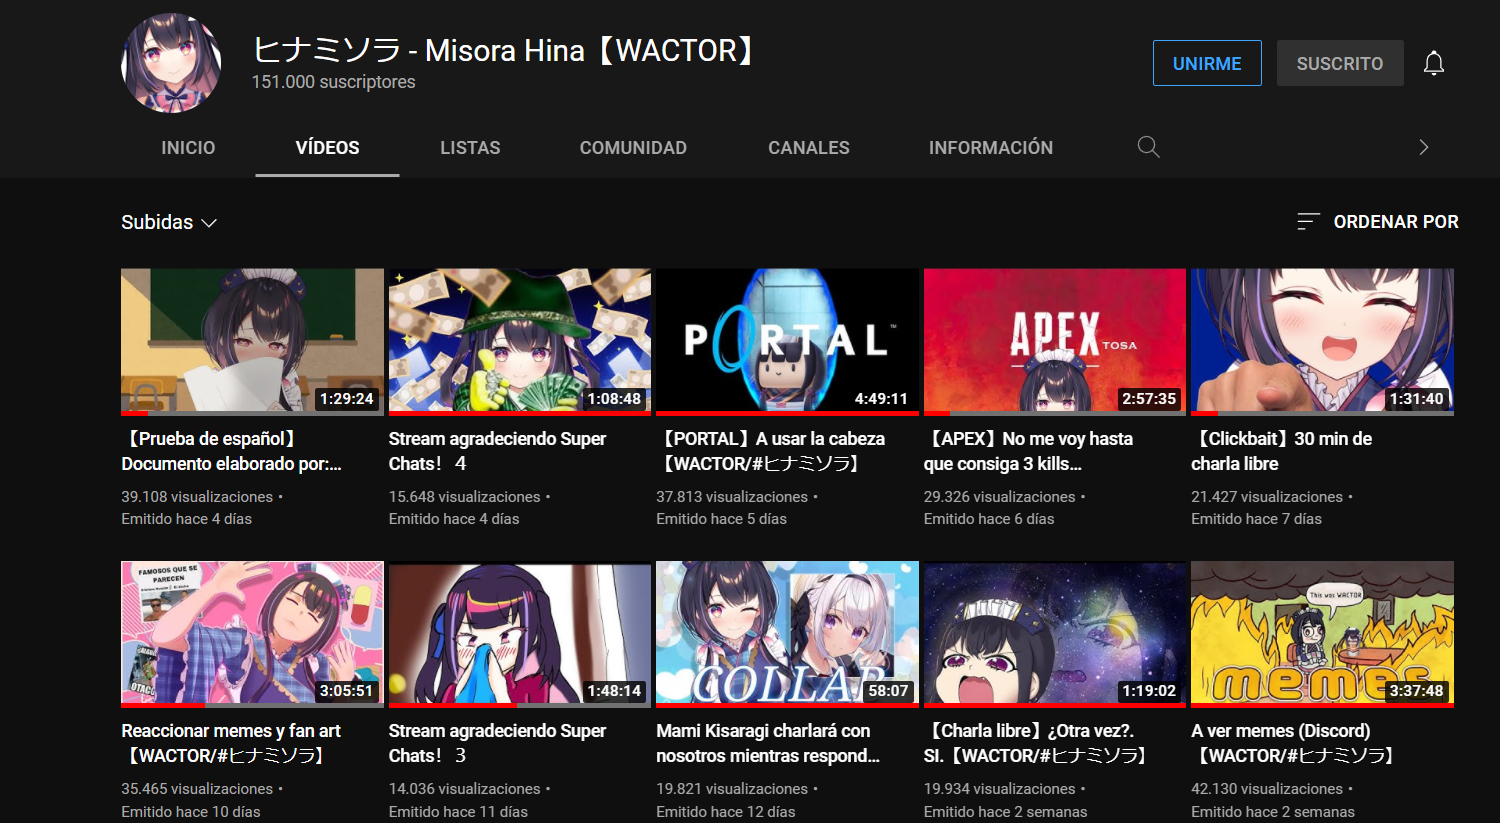Click the title Reaccionar memes y fan art

coord(231,743)
